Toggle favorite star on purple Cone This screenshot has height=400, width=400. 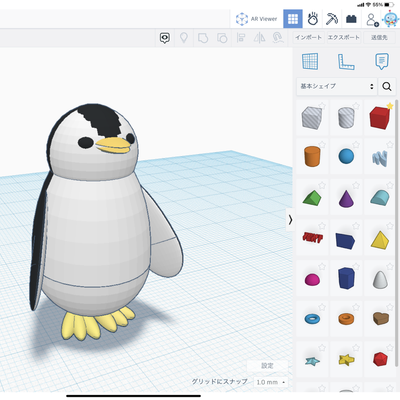(356, 185)
